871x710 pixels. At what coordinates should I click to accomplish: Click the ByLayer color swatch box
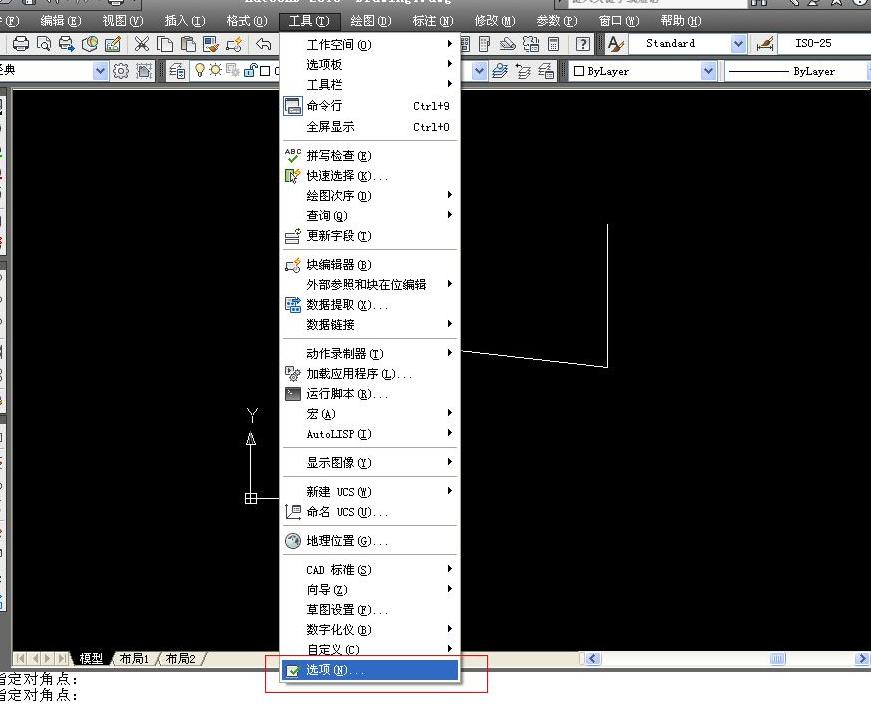[x=579, y=71]
